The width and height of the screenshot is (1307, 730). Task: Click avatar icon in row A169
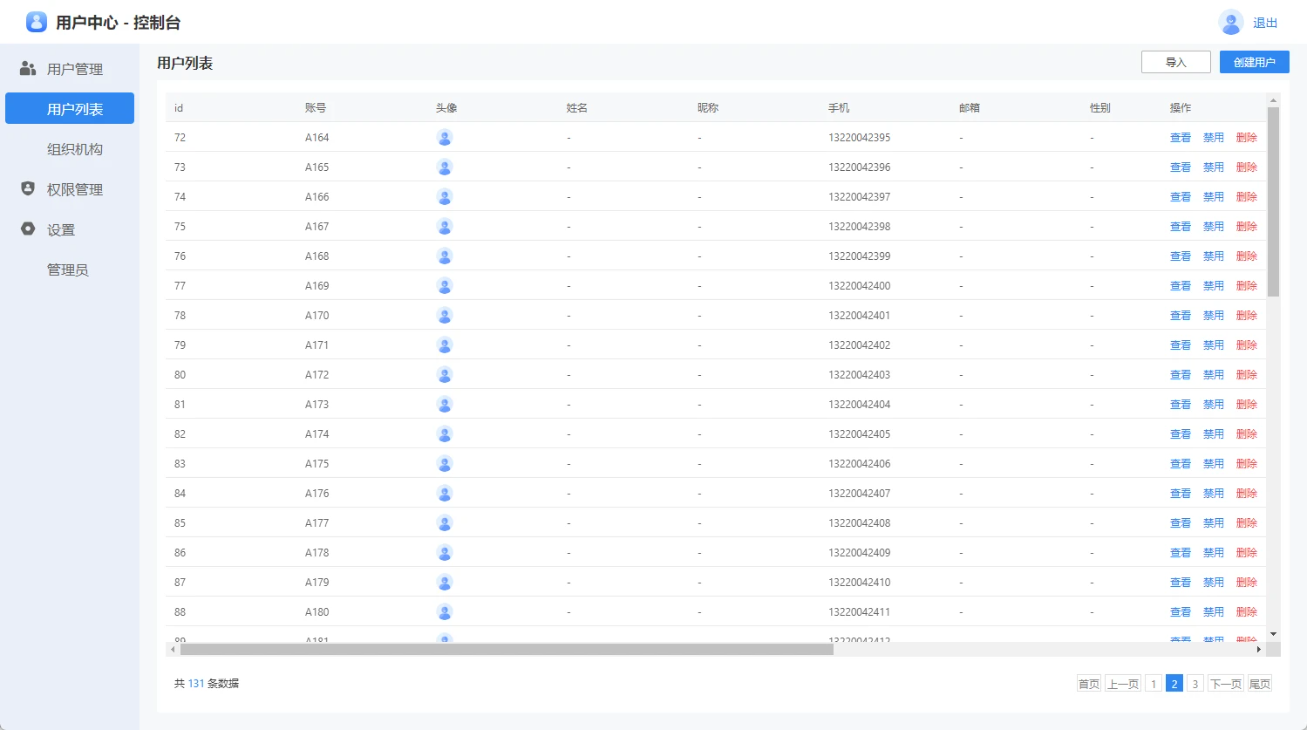click(x=445, y=286)
